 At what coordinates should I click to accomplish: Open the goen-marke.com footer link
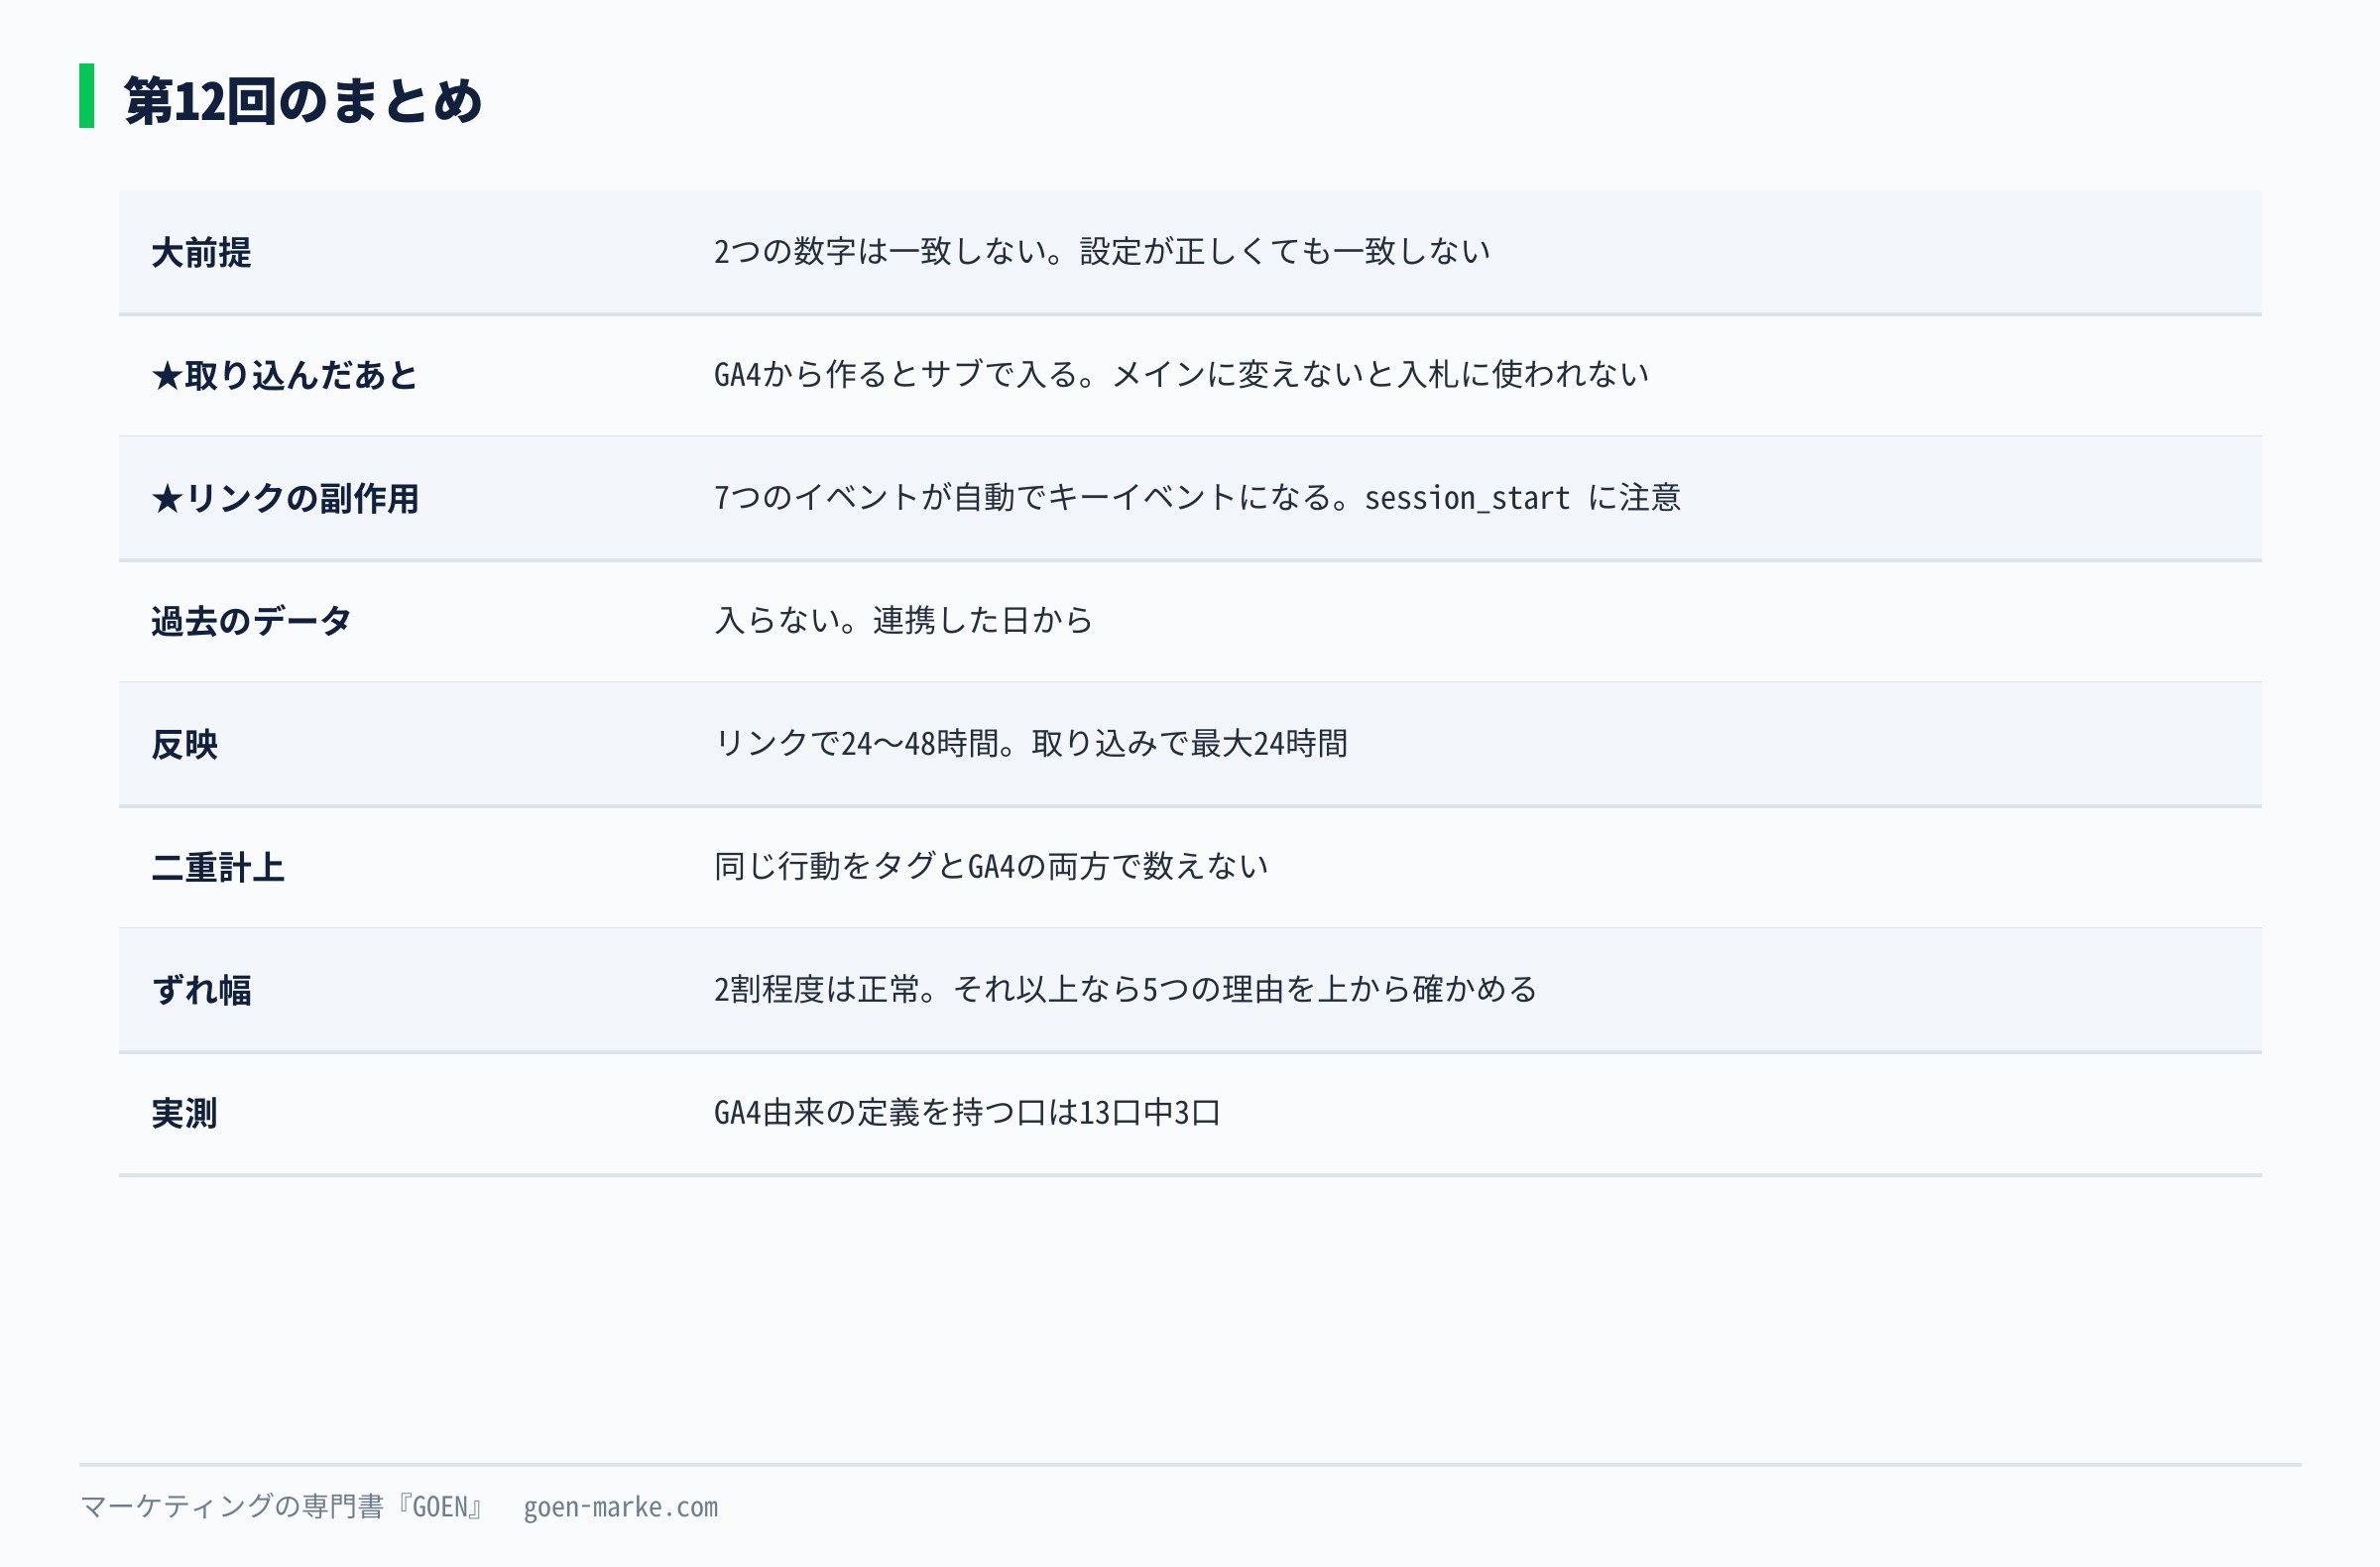pyautogui.click(x=621, y=1507)
